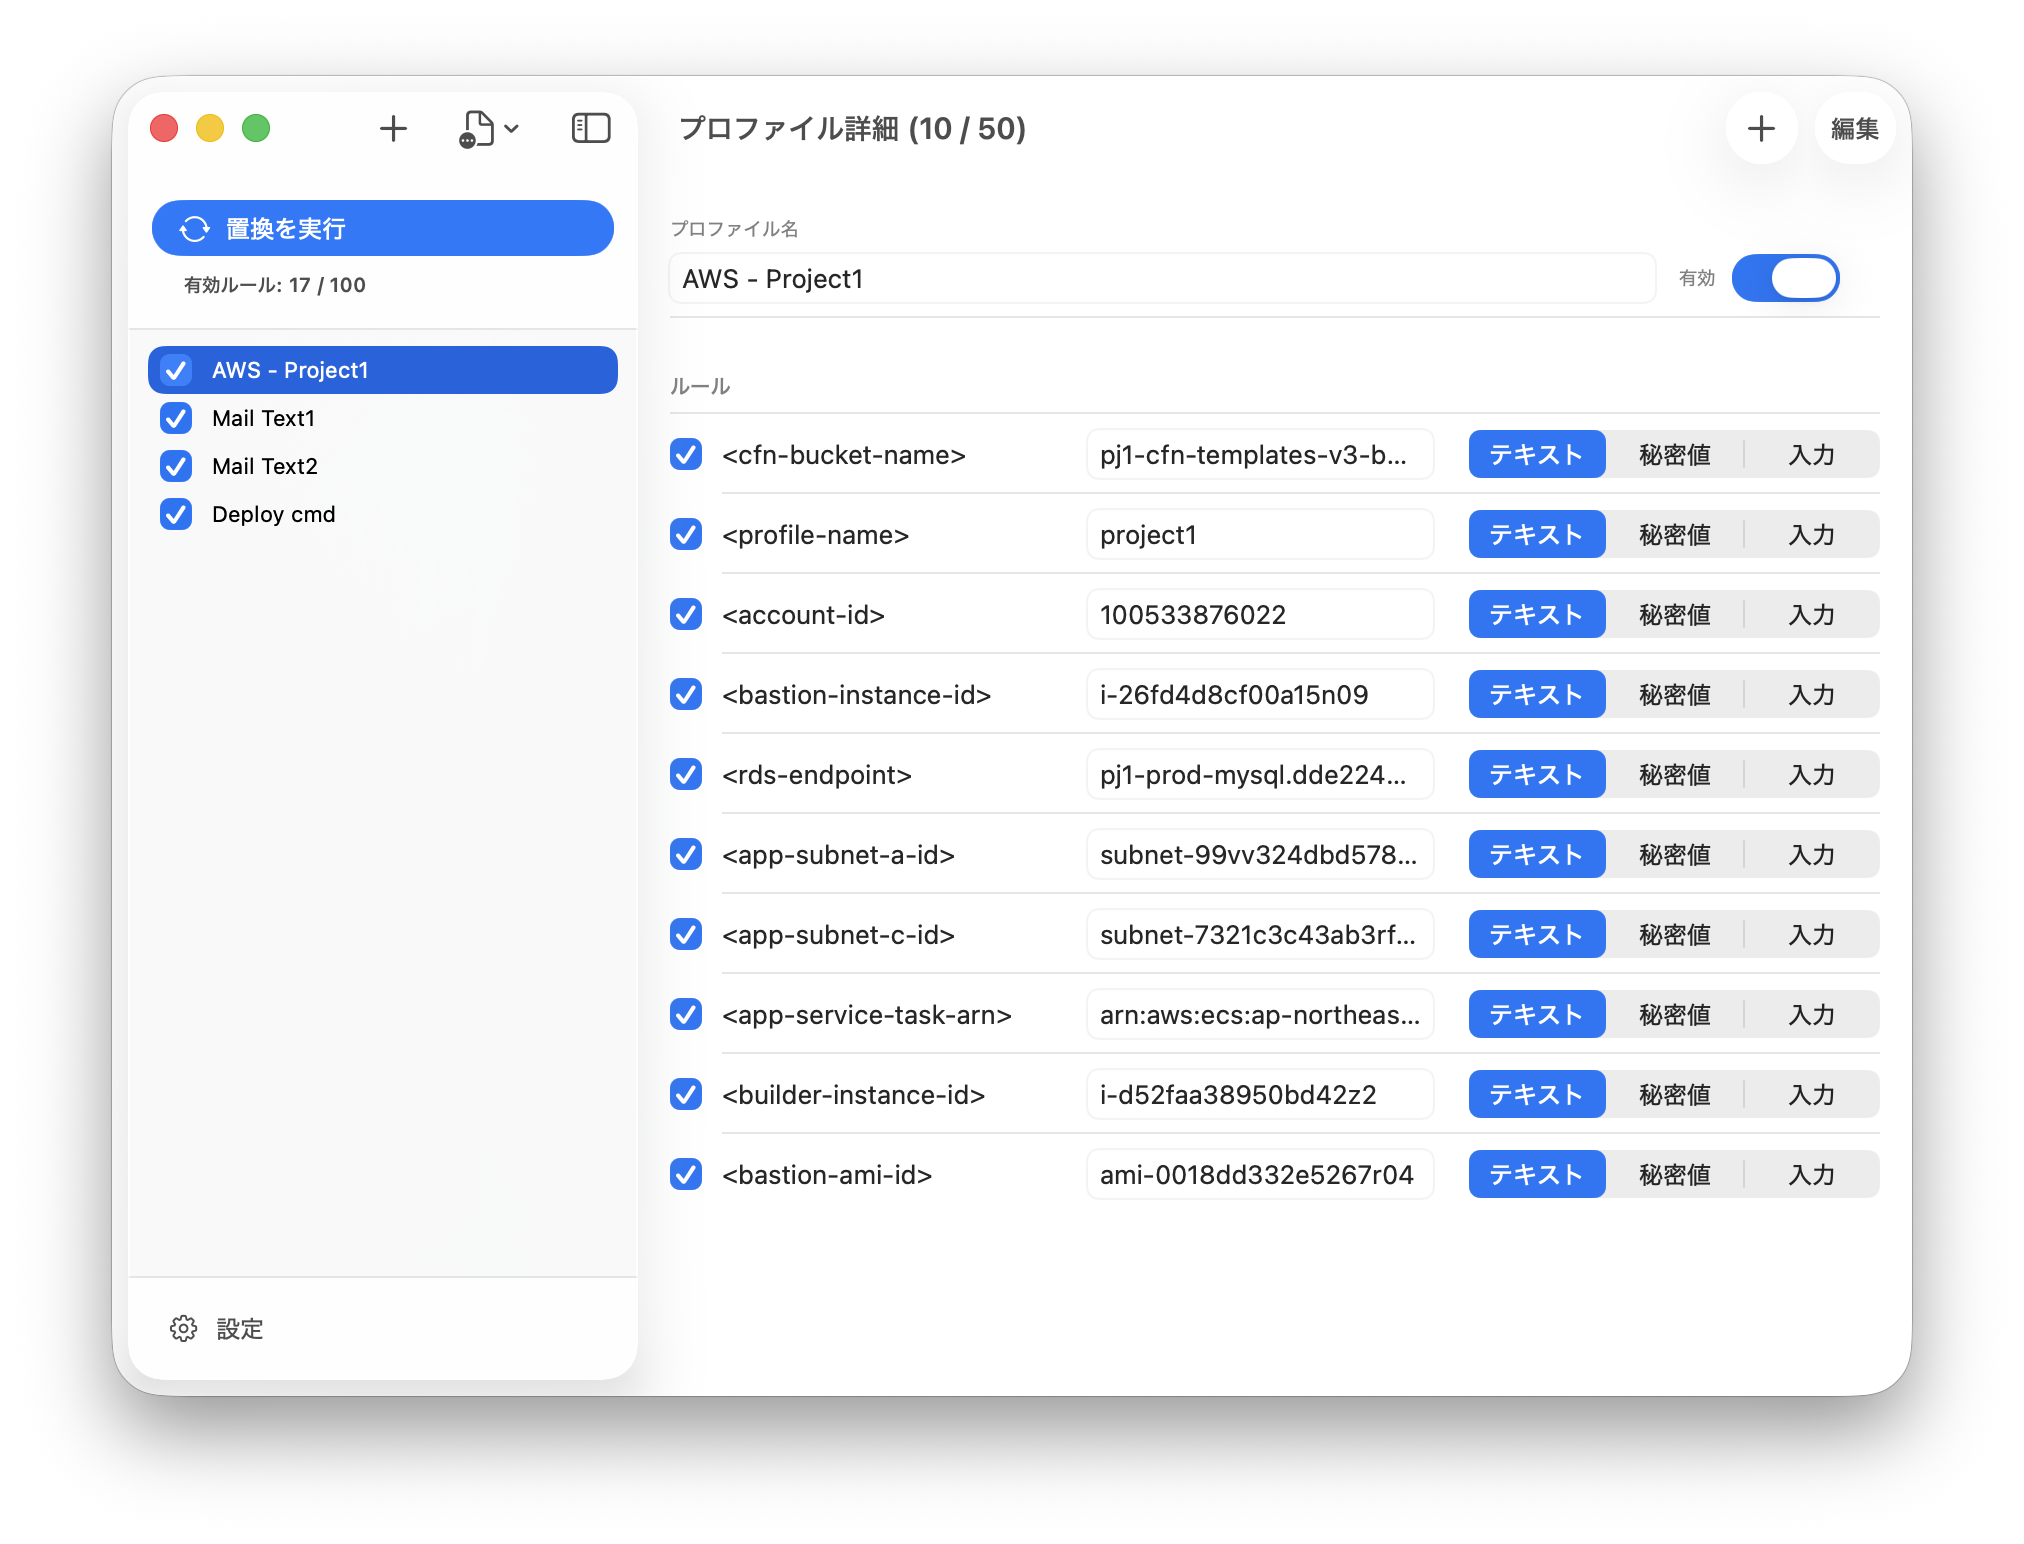Edit the pj1-cfn-templates value field
The image size is (2024, 1544).
point(1260,454)
